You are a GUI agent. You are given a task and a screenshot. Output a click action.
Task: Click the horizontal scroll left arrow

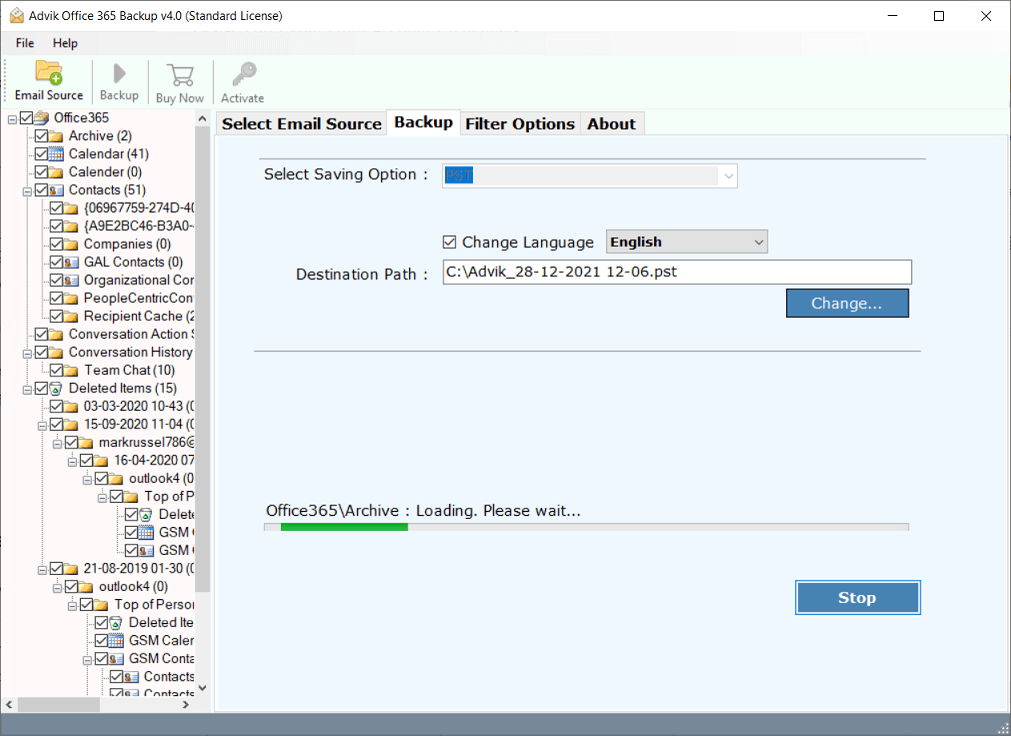click(x=9, y=704)
